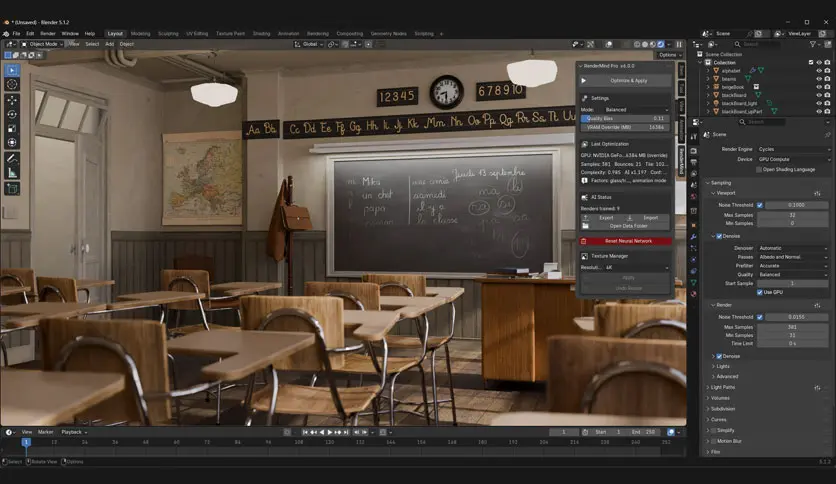Click Optimize & Apply button
The height and width of the screenshot is (484, 836).
click(625, 81)
